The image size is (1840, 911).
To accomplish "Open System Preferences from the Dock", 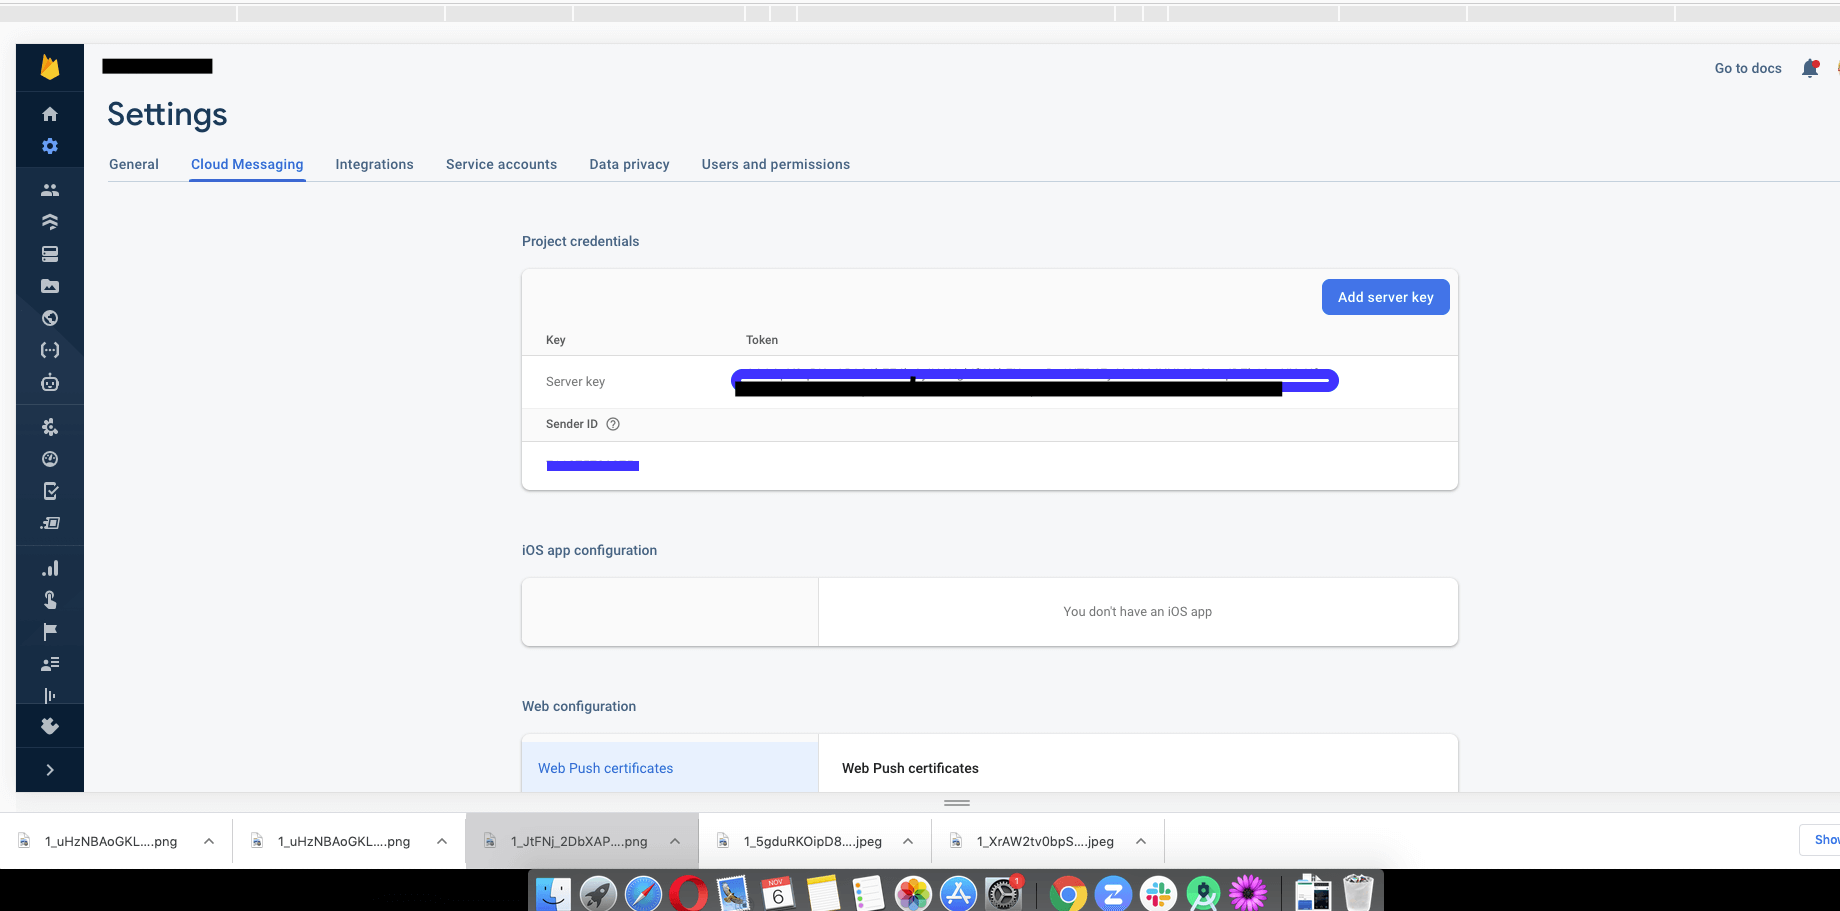I will pos(1003,893).
